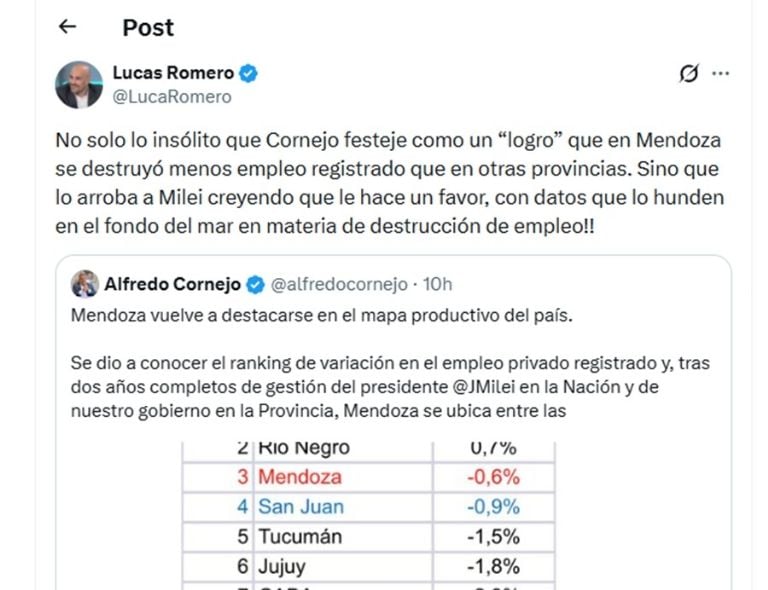Open the three-dot more options menu

pos(721,73)
